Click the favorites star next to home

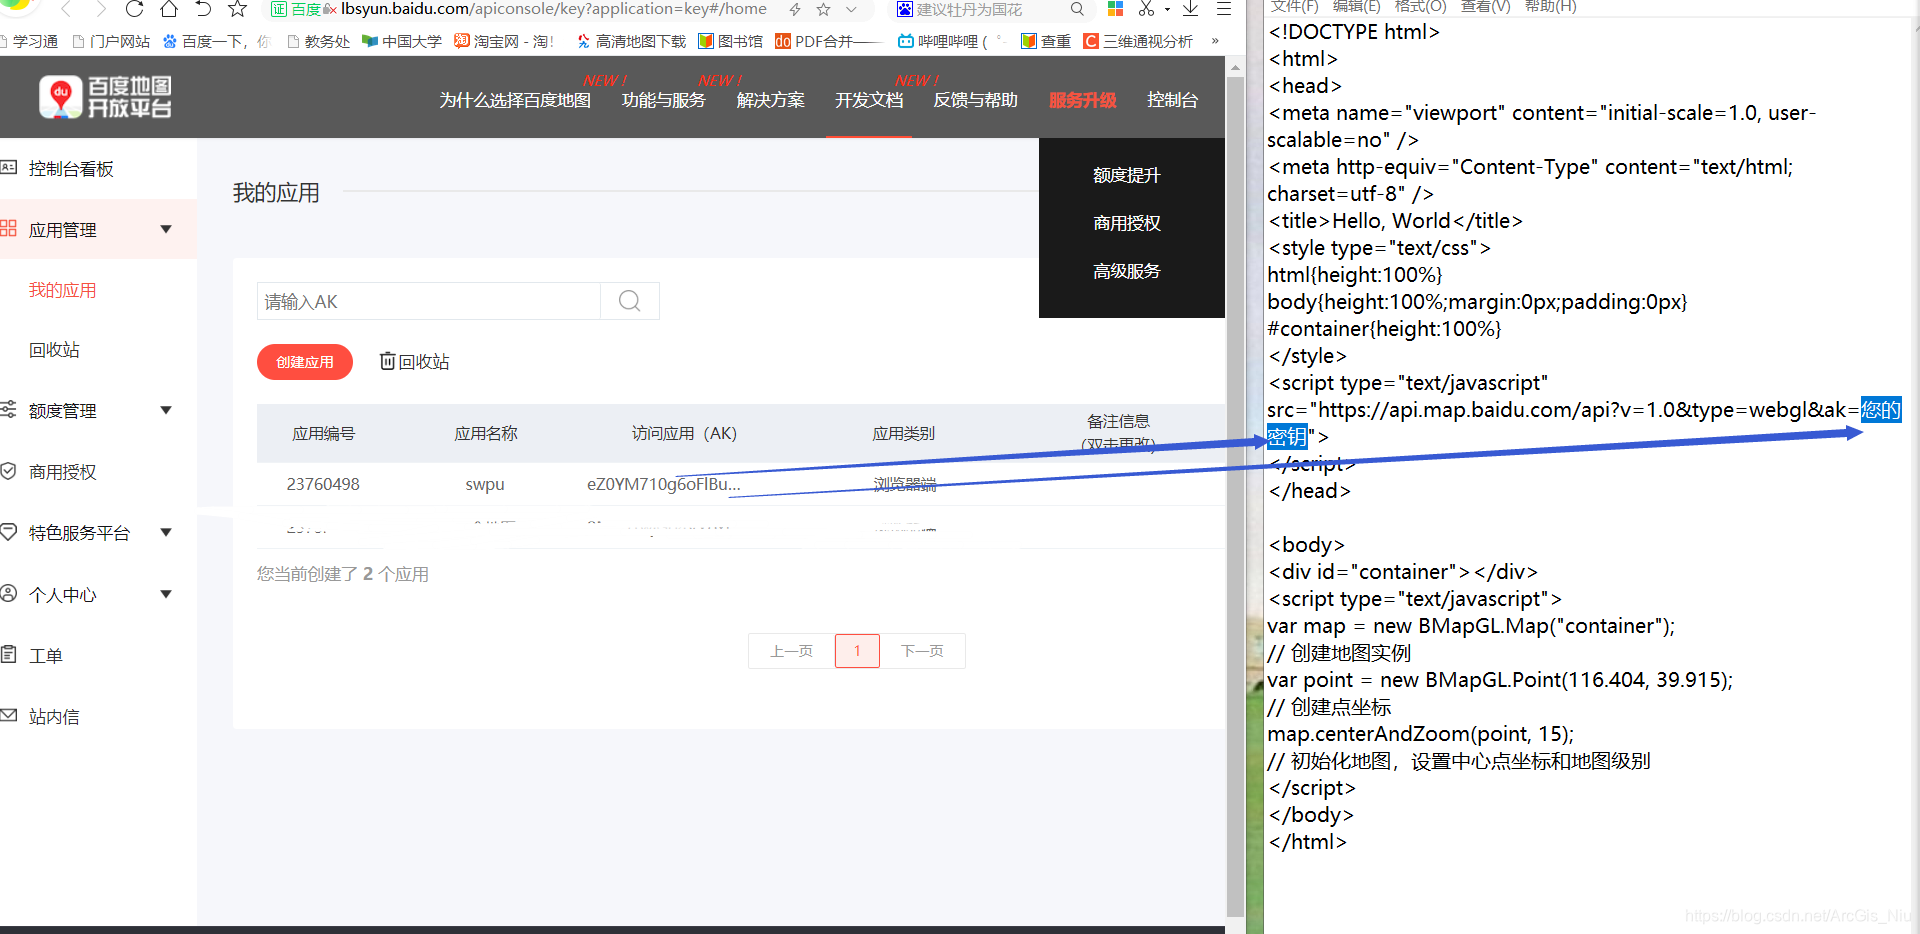click(x=237, y=9)
